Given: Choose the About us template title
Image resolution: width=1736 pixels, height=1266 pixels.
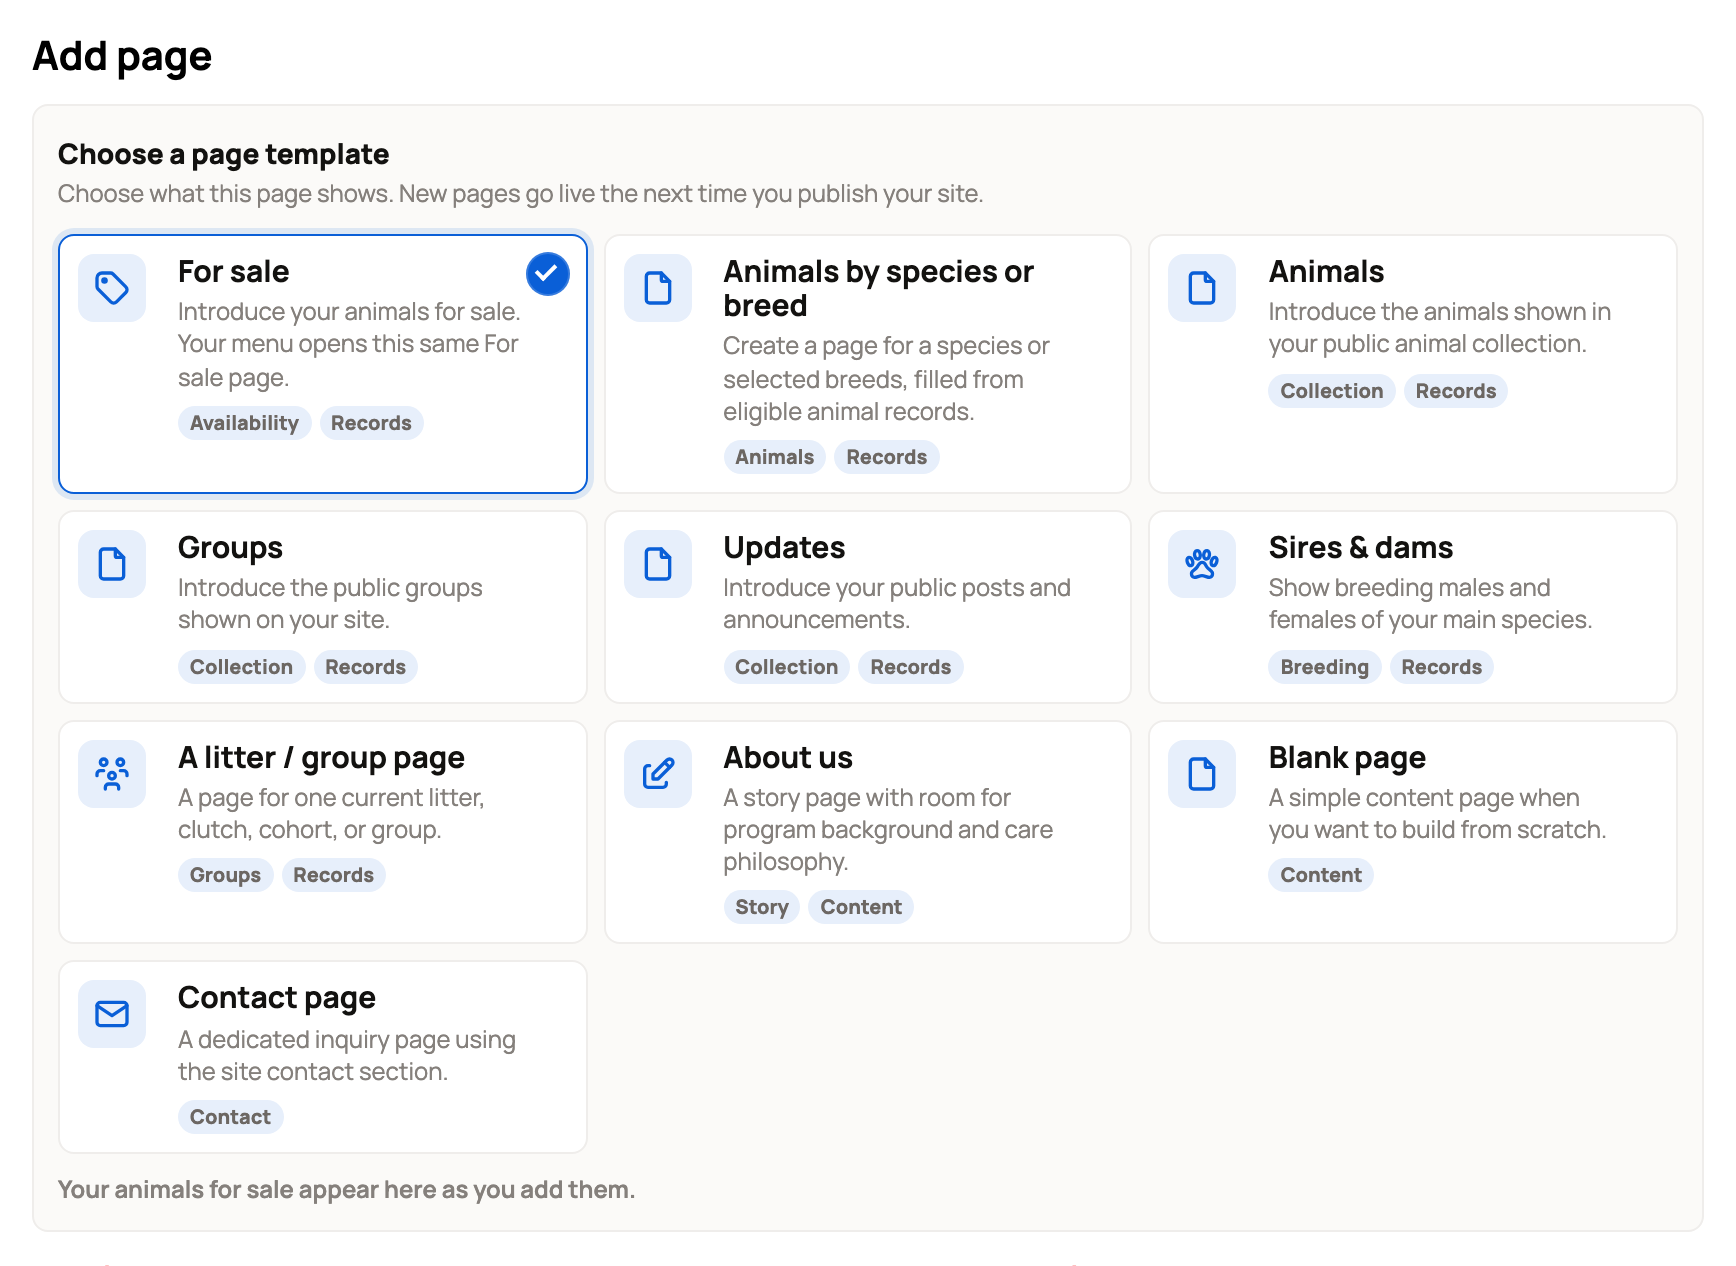Looking at the screenshot, I should [788, 758].
